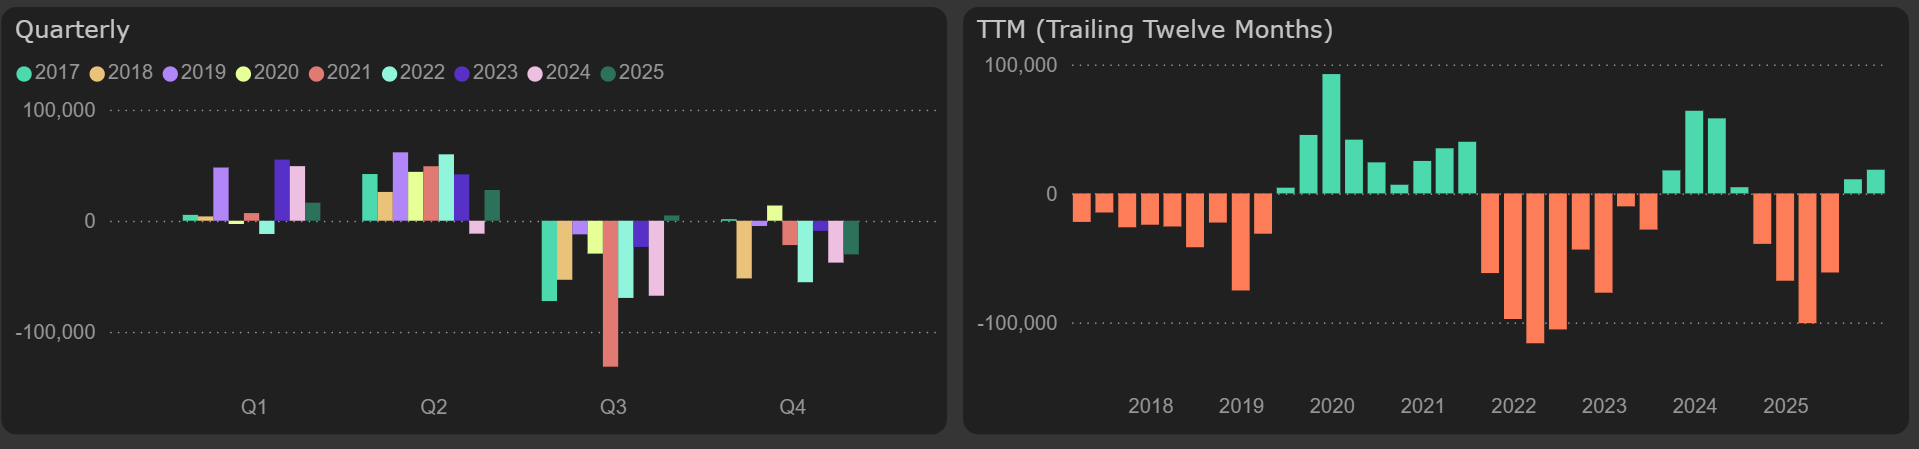Click the last green TTM bar on right
Viewport: 1919px width, 449px height.
1875,182
